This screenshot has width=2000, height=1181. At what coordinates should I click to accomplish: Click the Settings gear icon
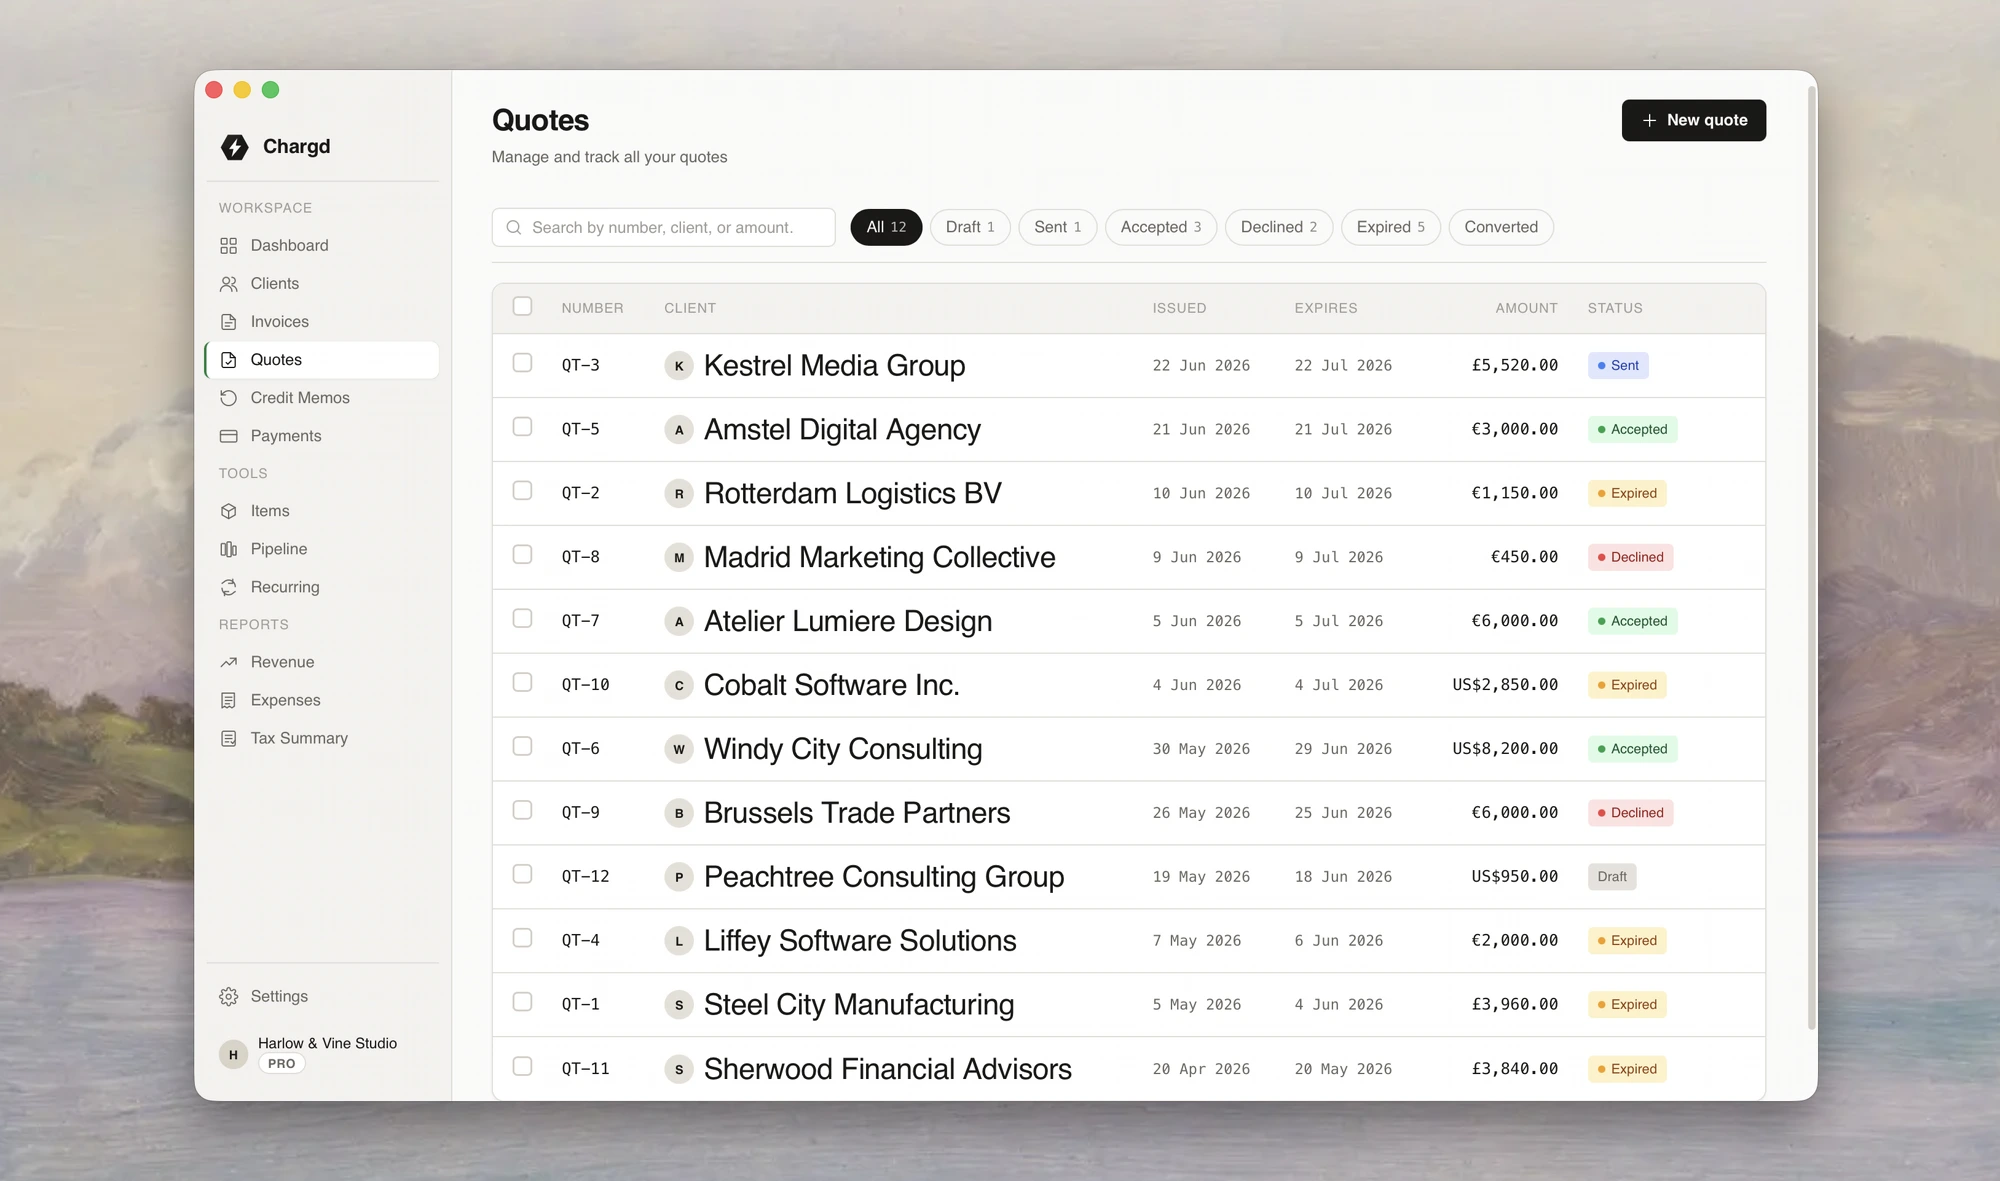(x=229, y=997)
